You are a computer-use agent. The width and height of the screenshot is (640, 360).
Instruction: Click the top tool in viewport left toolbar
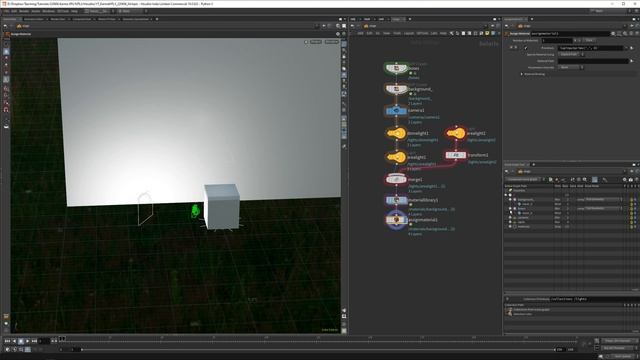(x=6, y=44)
